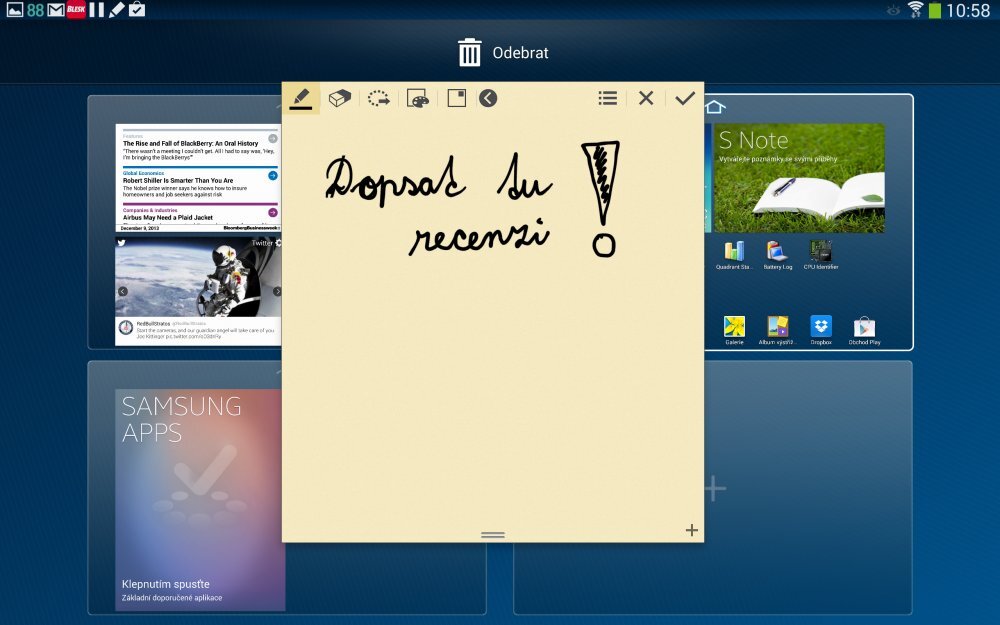Open the frame/shape tool

click(x=456, y=97)
